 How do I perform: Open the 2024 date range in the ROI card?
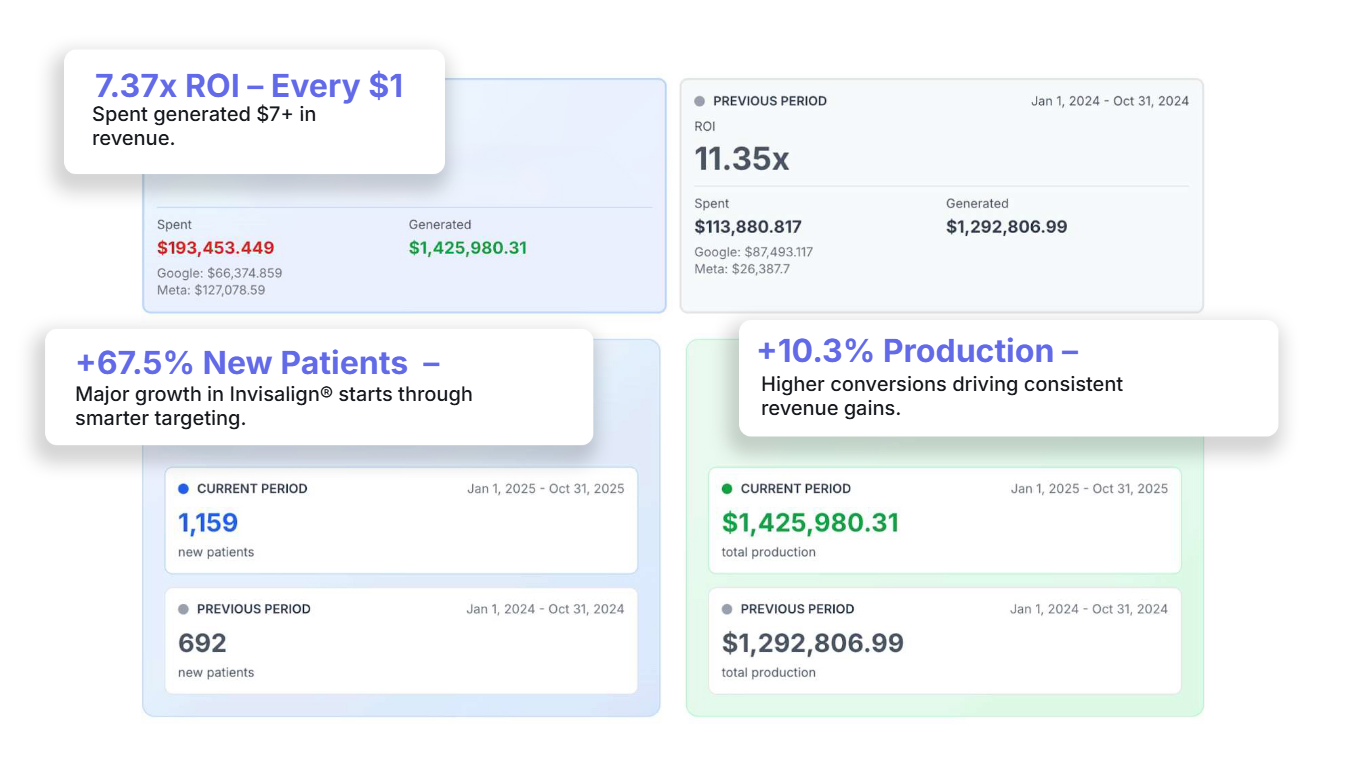1110,101
